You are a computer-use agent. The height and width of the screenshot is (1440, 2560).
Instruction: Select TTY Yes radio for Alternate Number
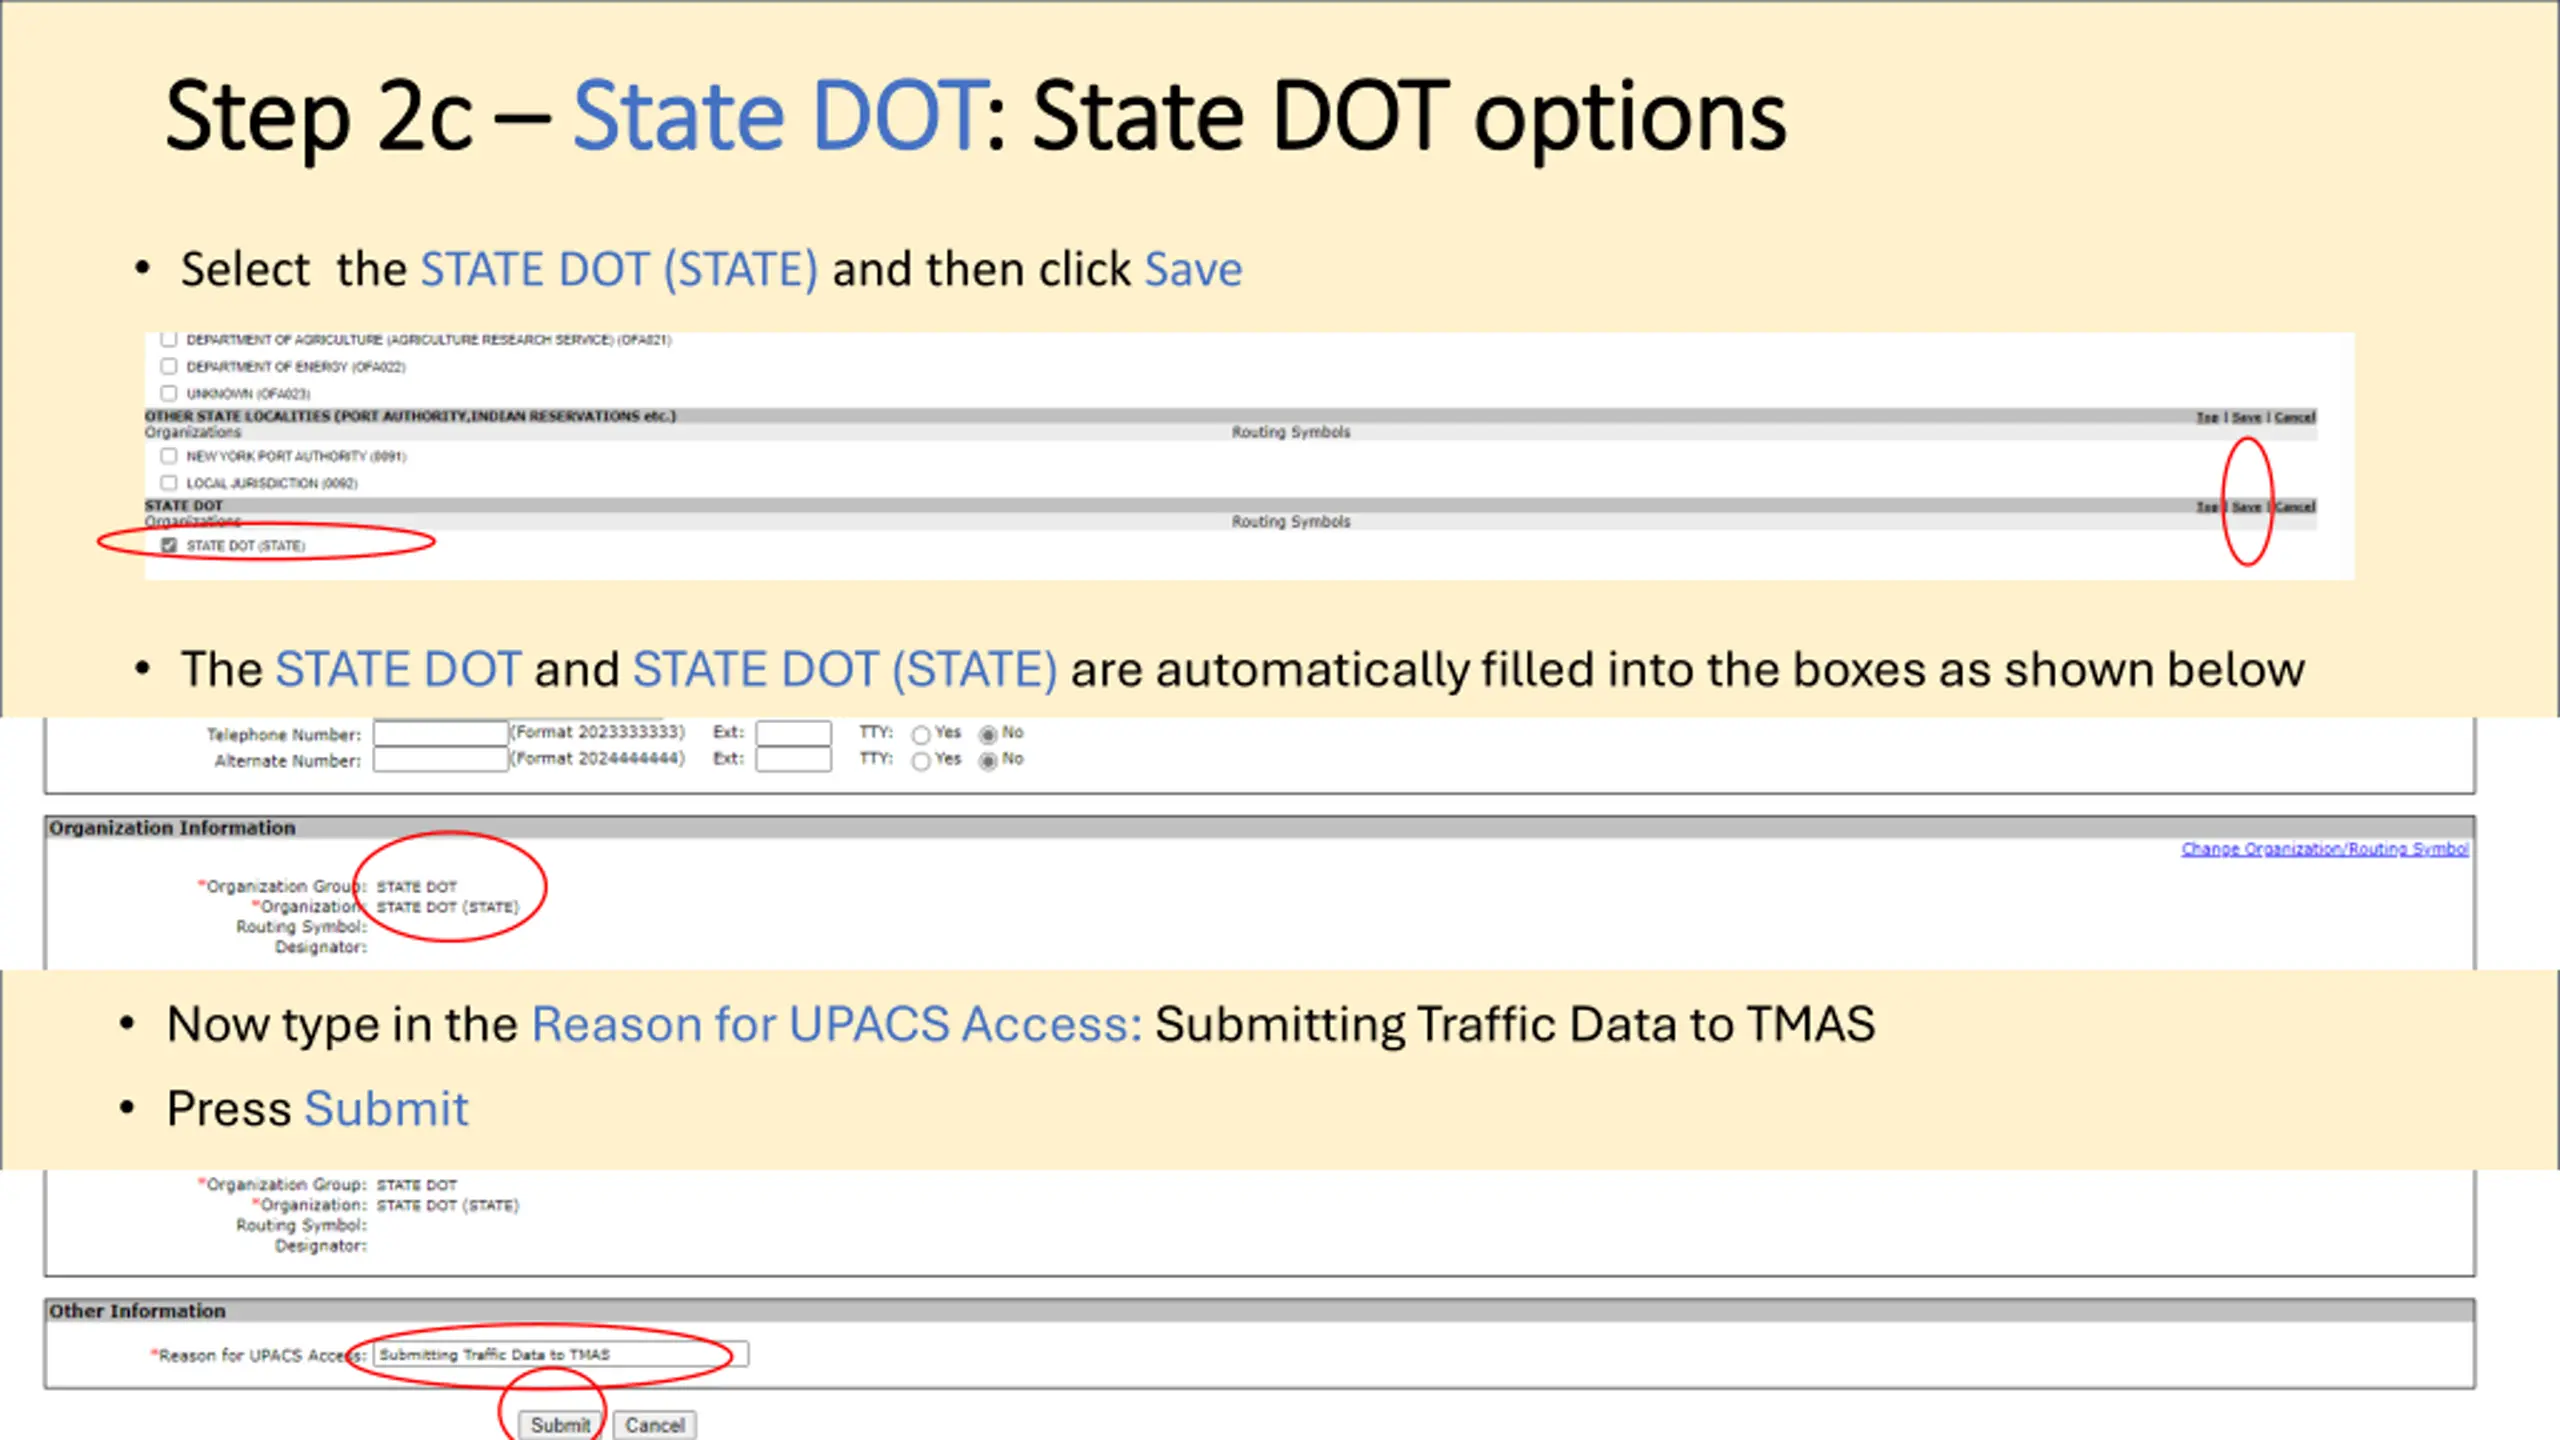click(921, 761)
